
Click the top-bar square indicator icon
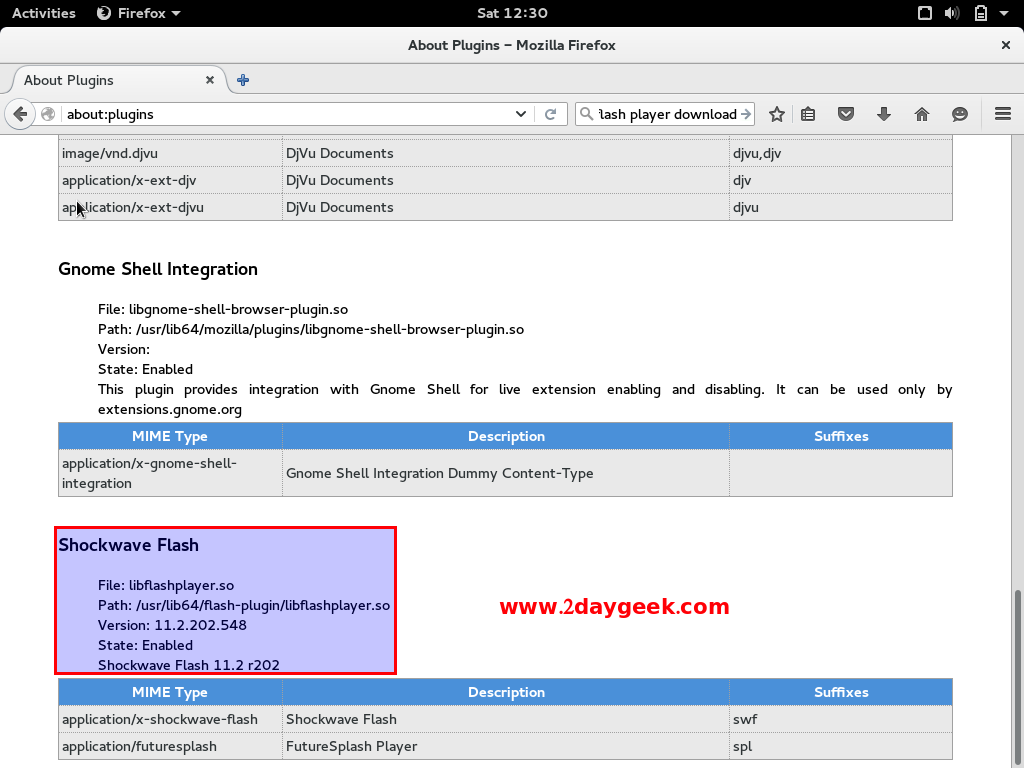pyautogui.click(x=925, y=13)
